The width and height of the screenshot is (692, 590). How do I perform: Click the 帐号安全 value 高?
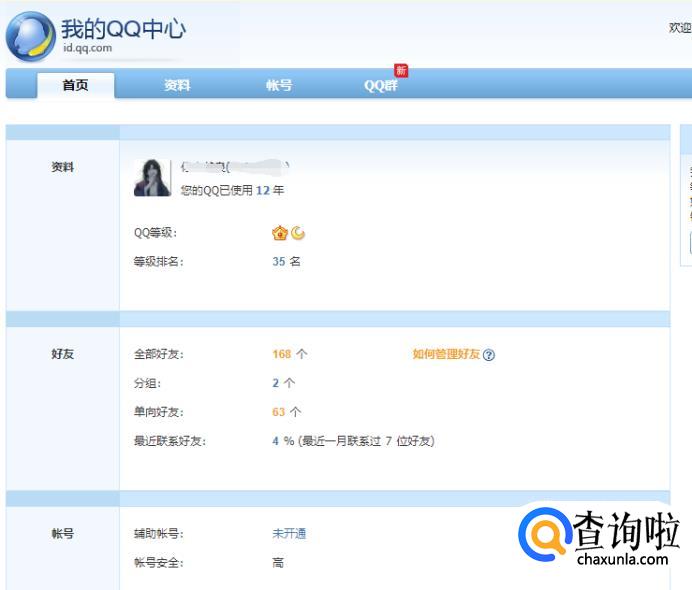(278, 563)
